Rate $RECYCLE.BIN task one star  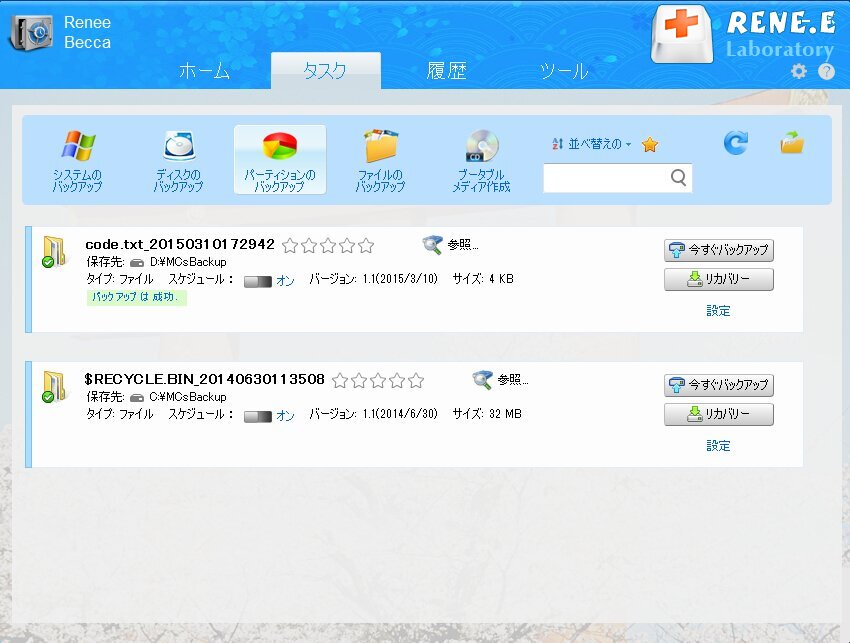pos(340,381)
